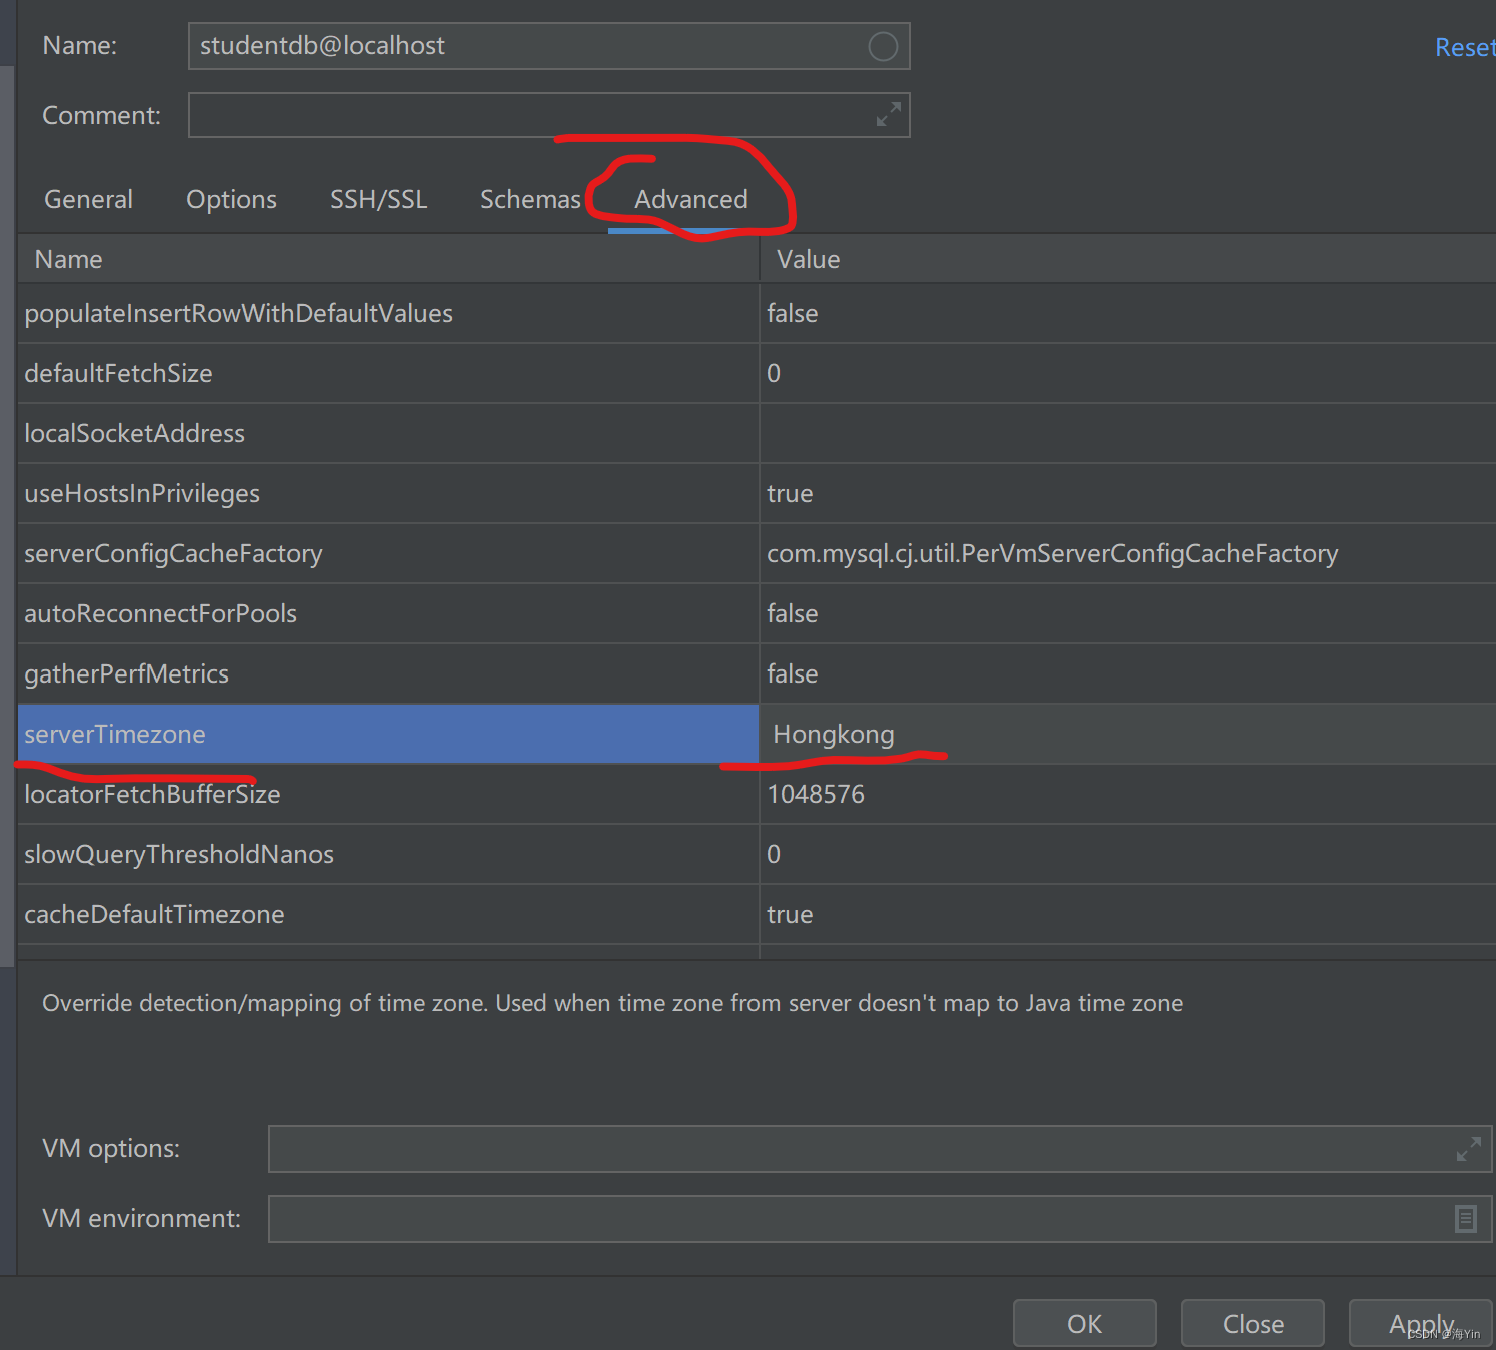
Task: Select the Advanced tab
Action: point(690,199)
